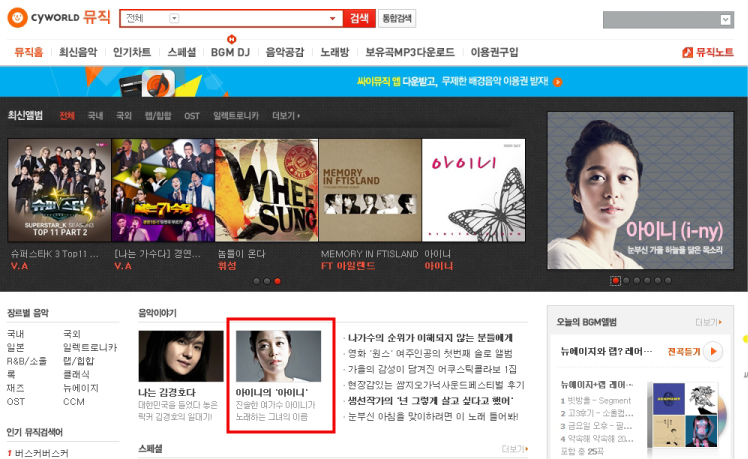The width and height of the screenshot is (748, 459).
Task: Click the top search term 버스커버스커
Action: tap(41, 453)
